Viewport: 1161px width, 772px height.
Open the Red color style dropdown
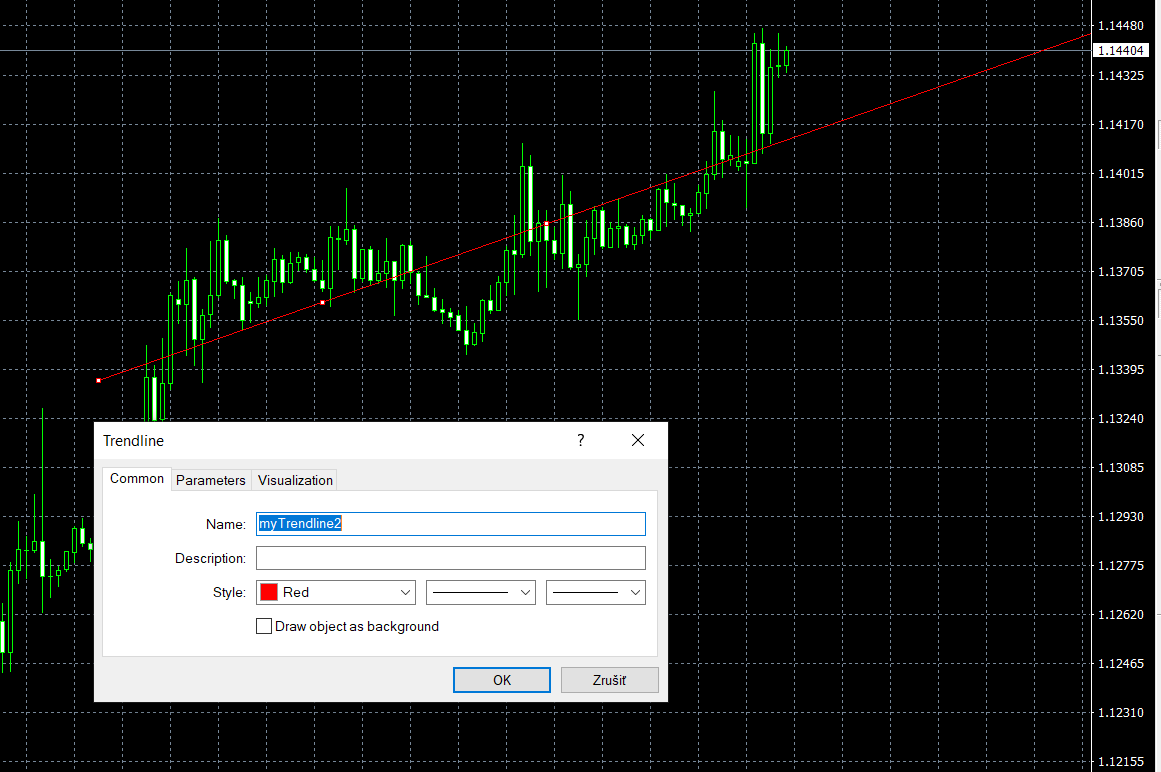pyautogui.click(x=335, y=592)
